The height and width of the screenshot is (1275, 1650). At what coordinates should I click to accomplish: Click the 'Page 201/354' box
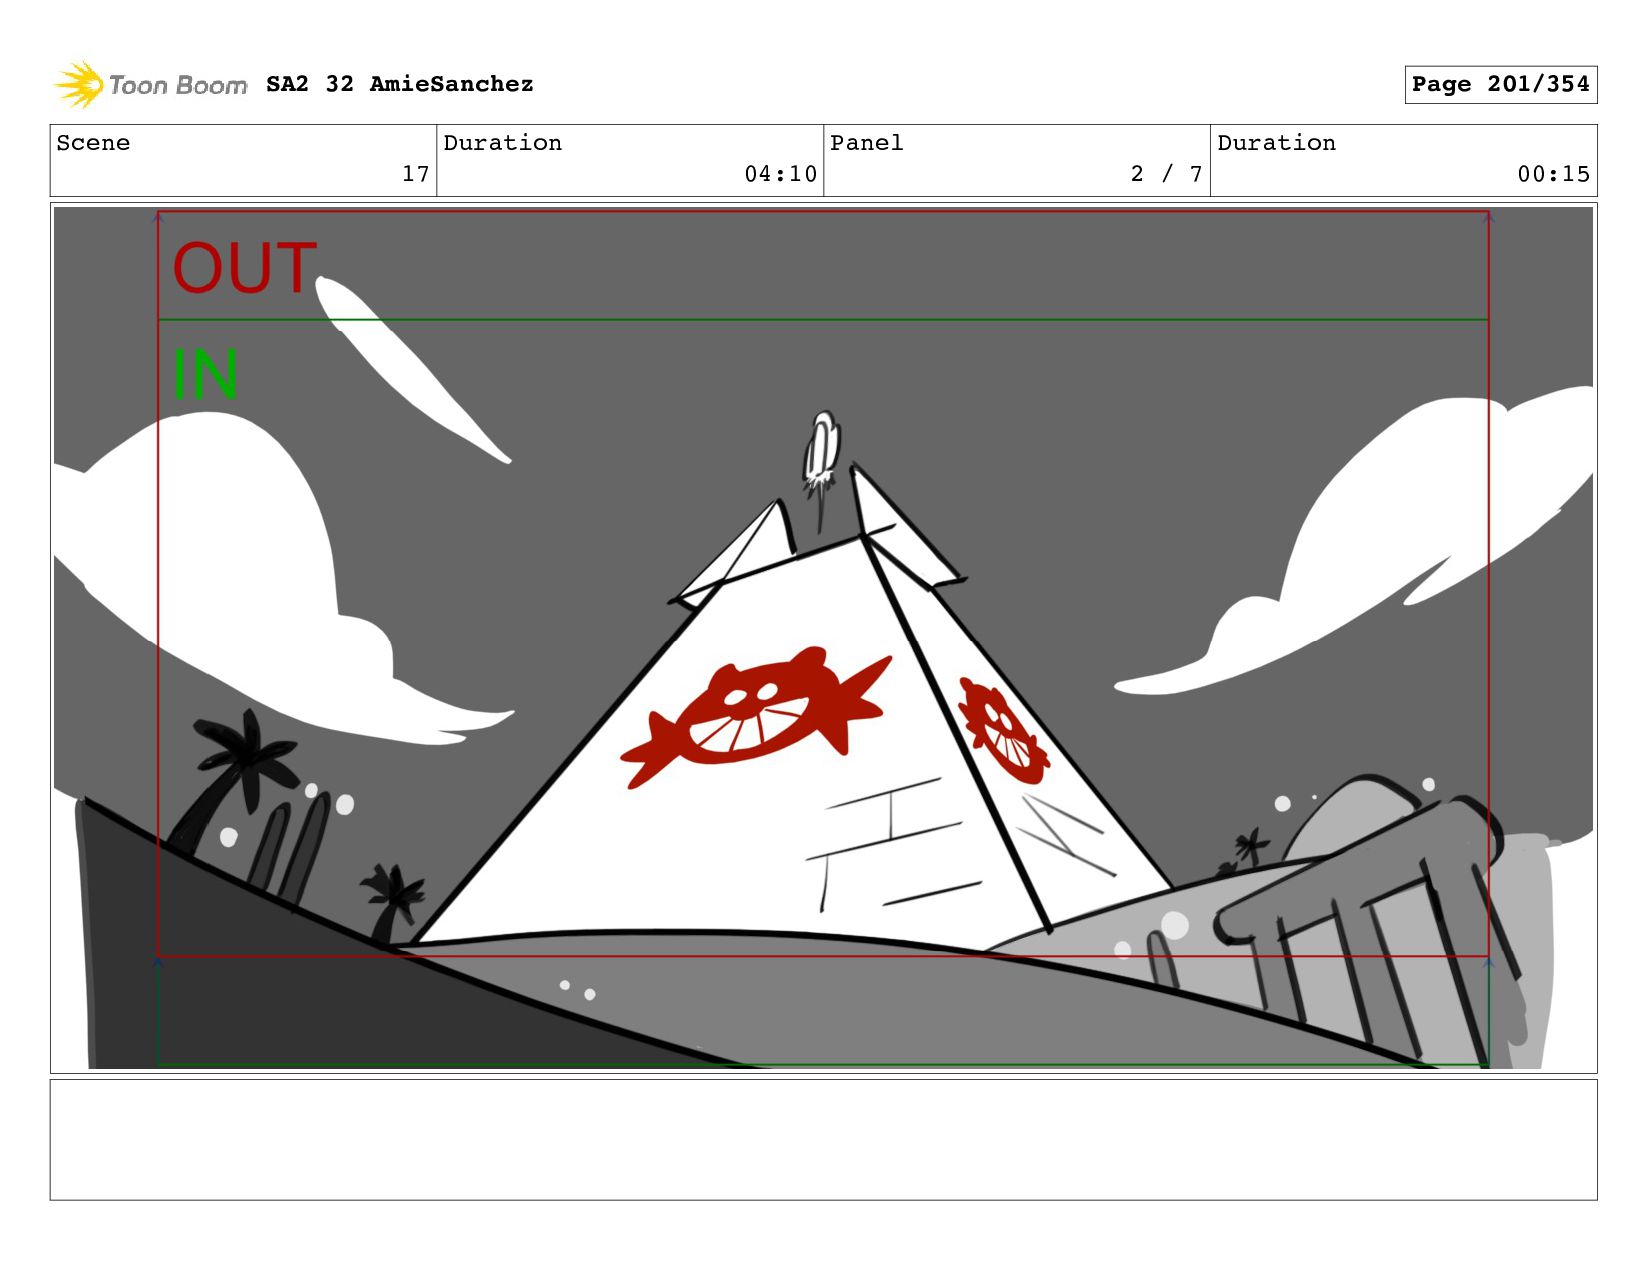click(x=1500, y=84)
